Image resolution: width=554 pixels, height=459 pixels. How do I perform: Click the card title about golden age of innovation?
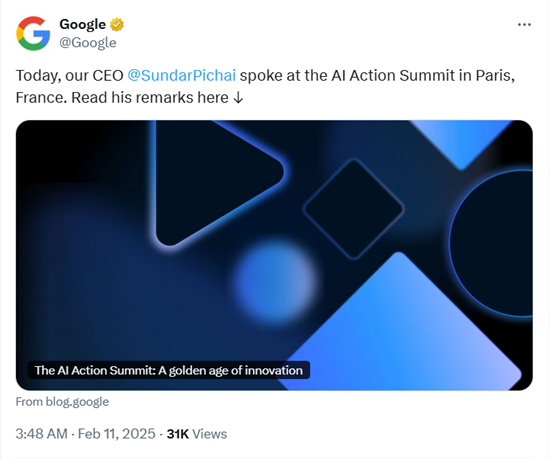169,370
